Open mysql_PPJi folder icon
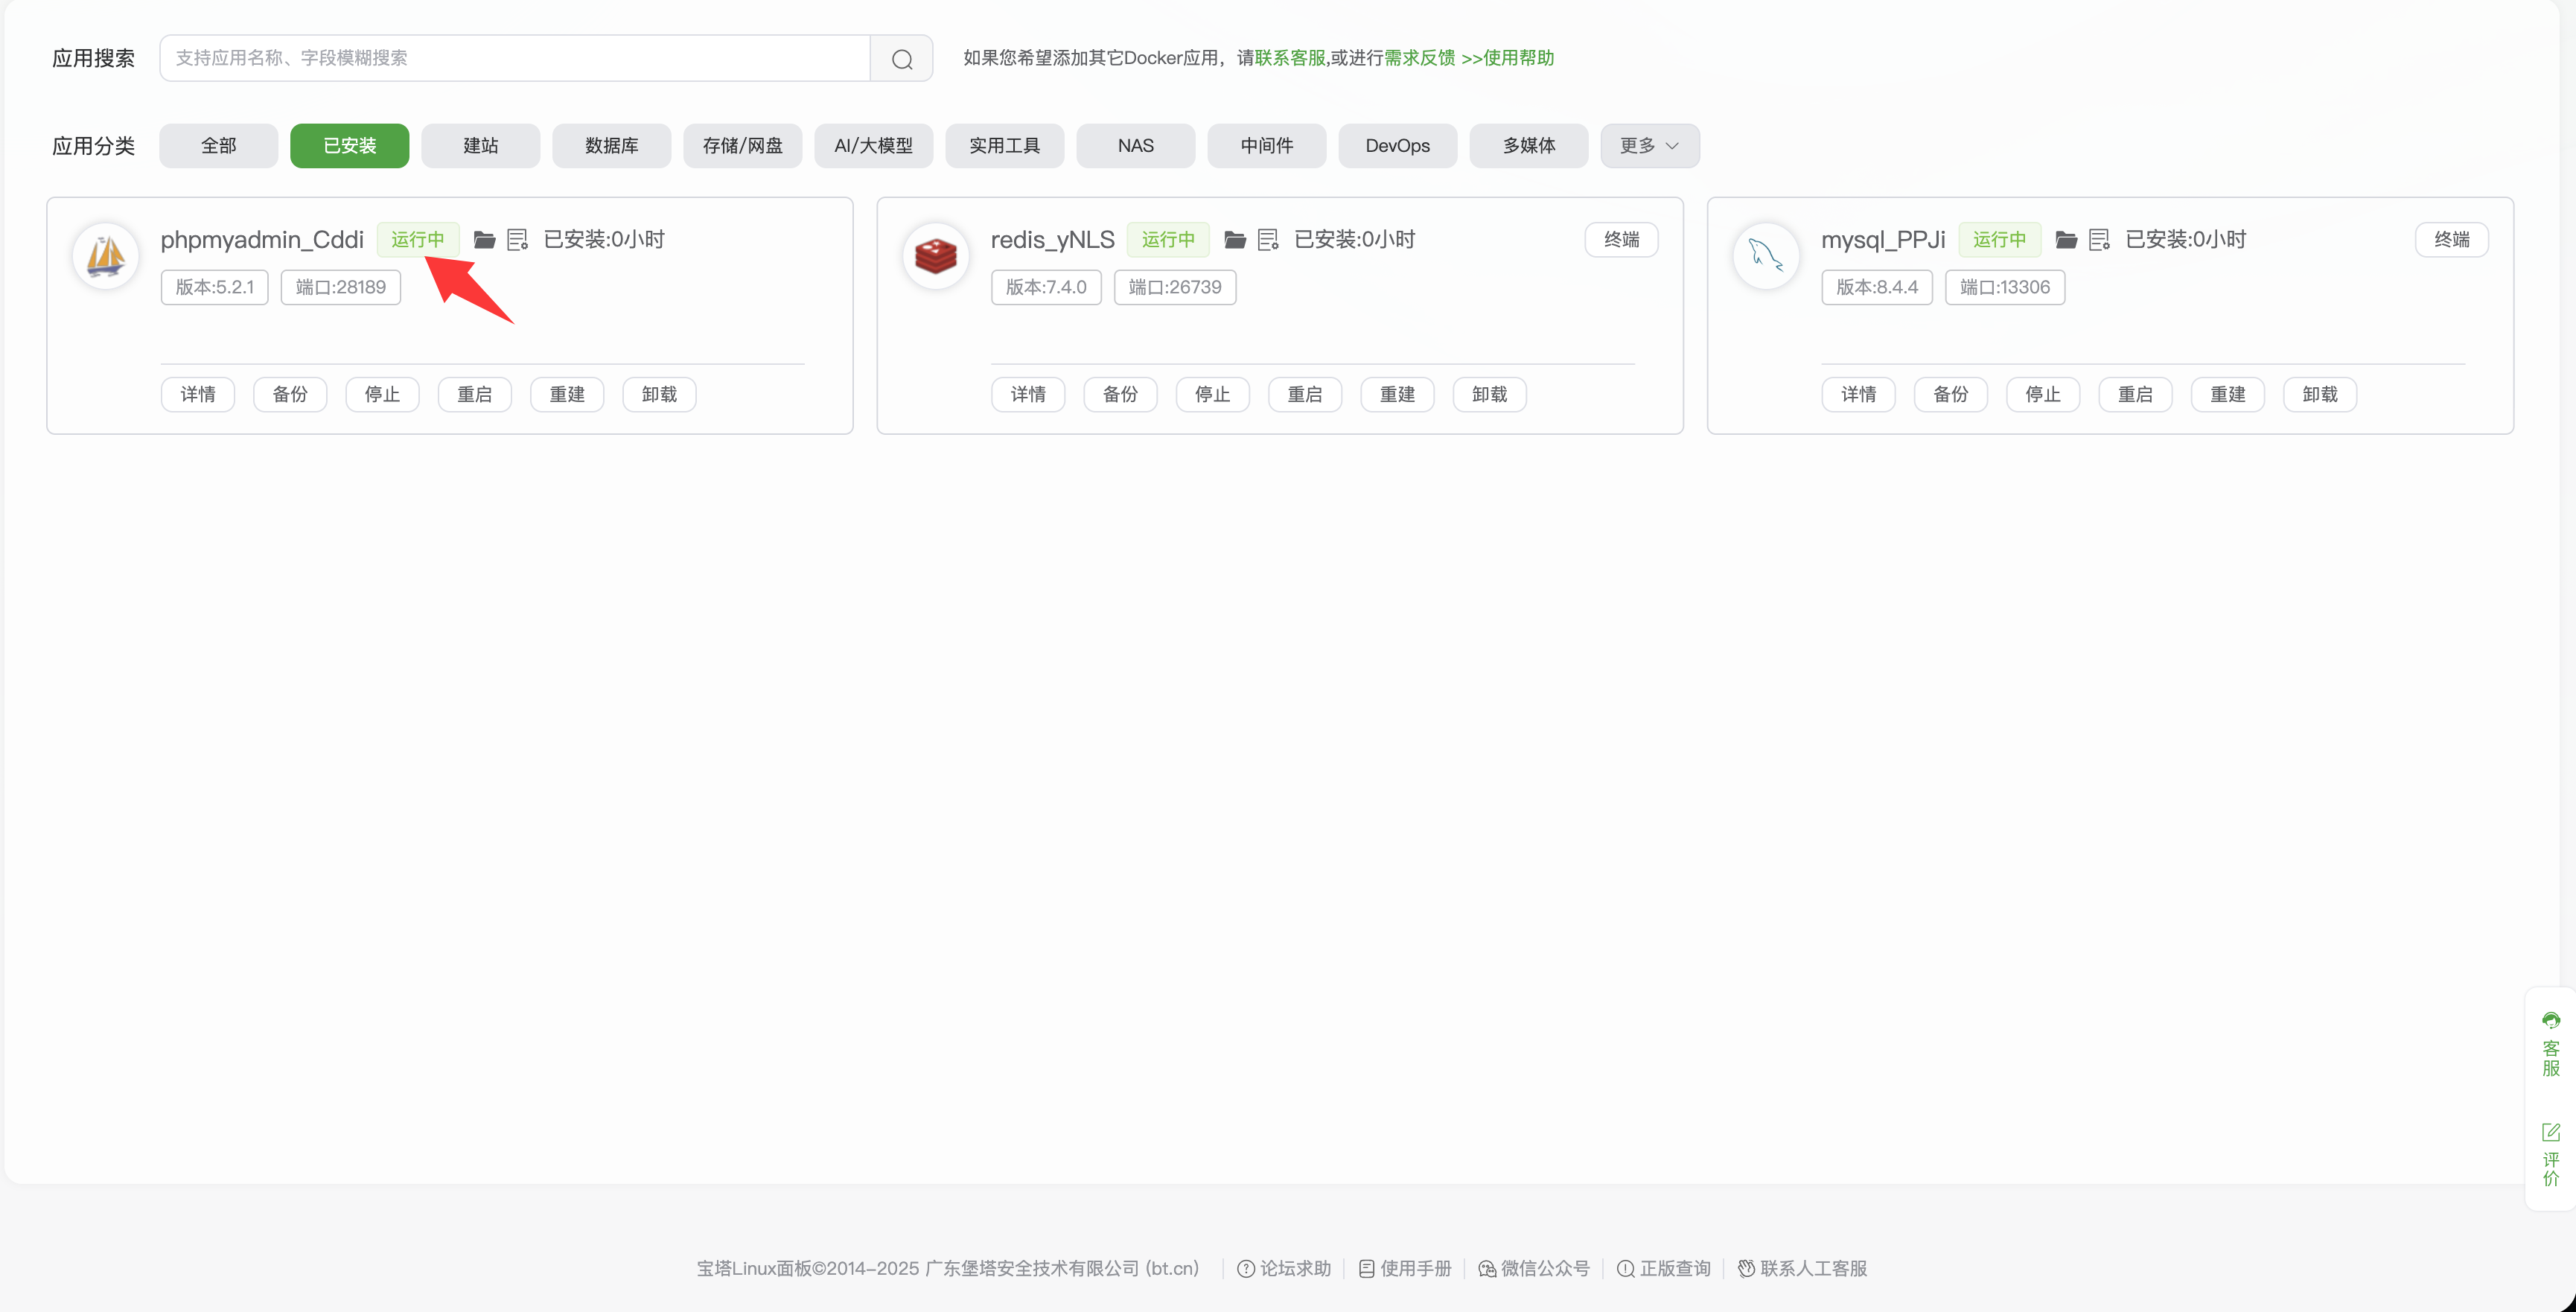This screenshot has width=2576, height=1312. [2066, 240]
